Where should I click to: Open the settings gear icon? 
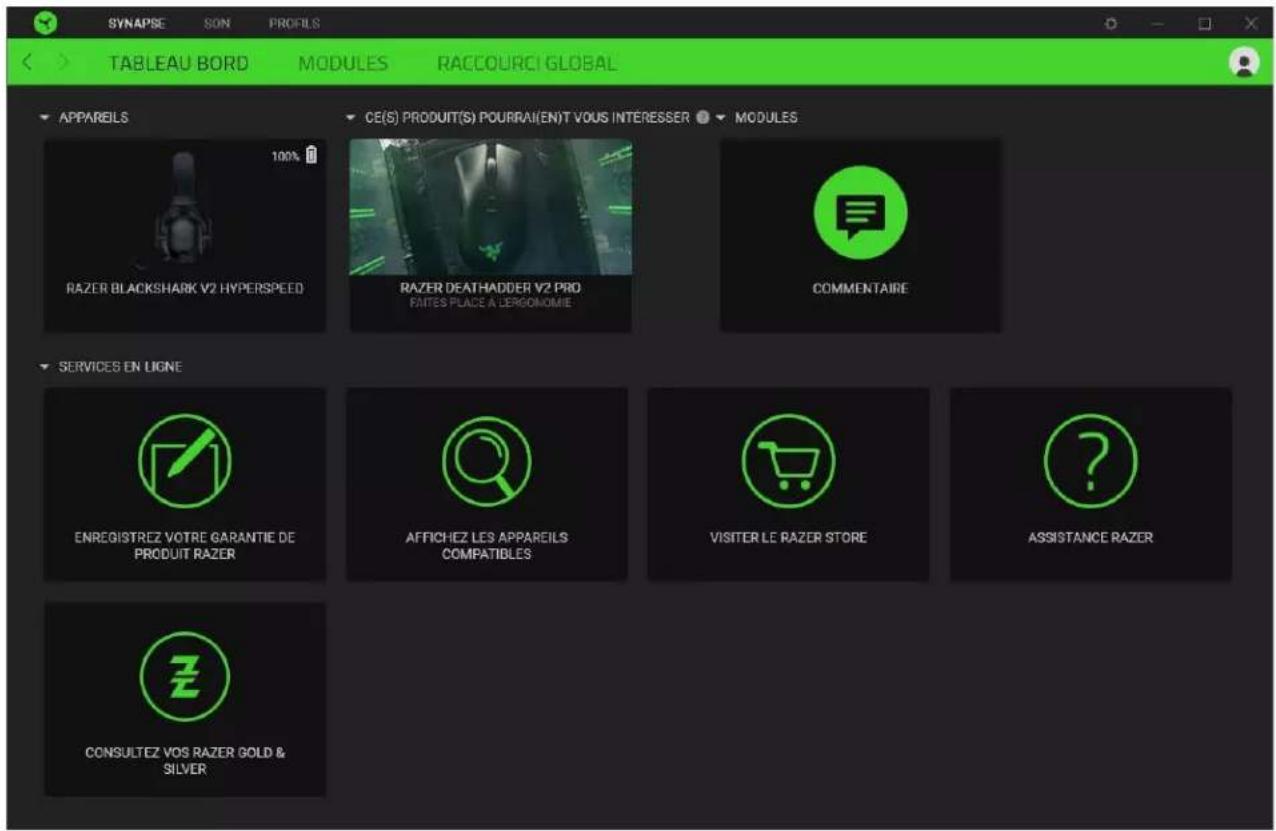[1111, 23]
